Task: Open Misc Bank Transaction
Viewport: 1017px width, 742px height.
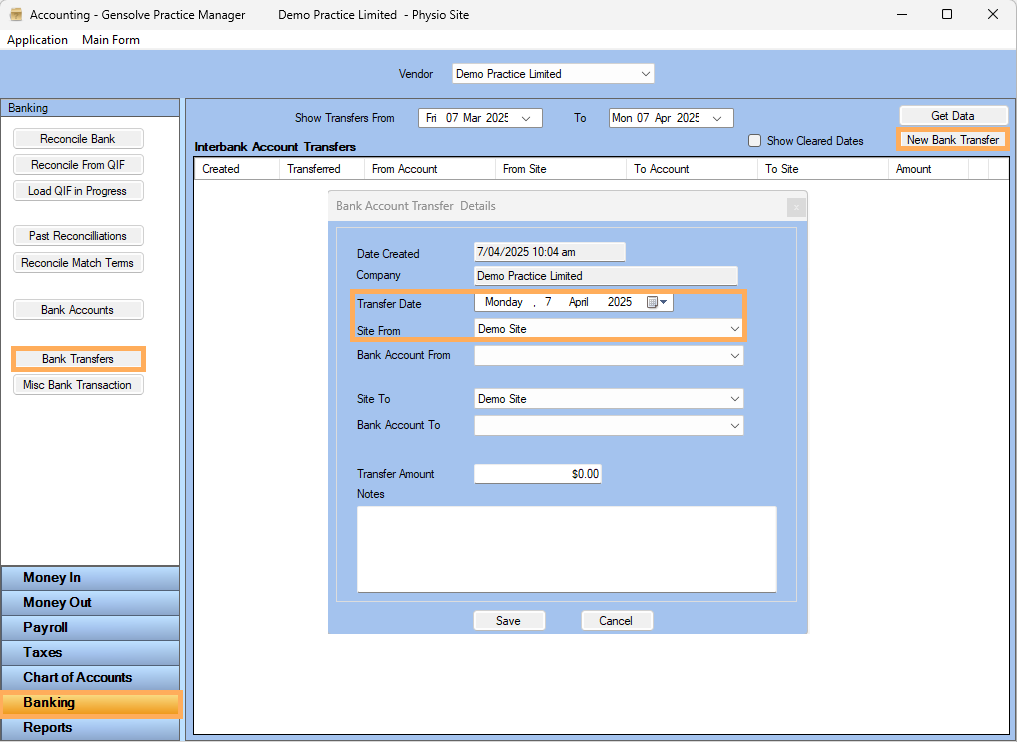Action: click(x=78, y=385)
